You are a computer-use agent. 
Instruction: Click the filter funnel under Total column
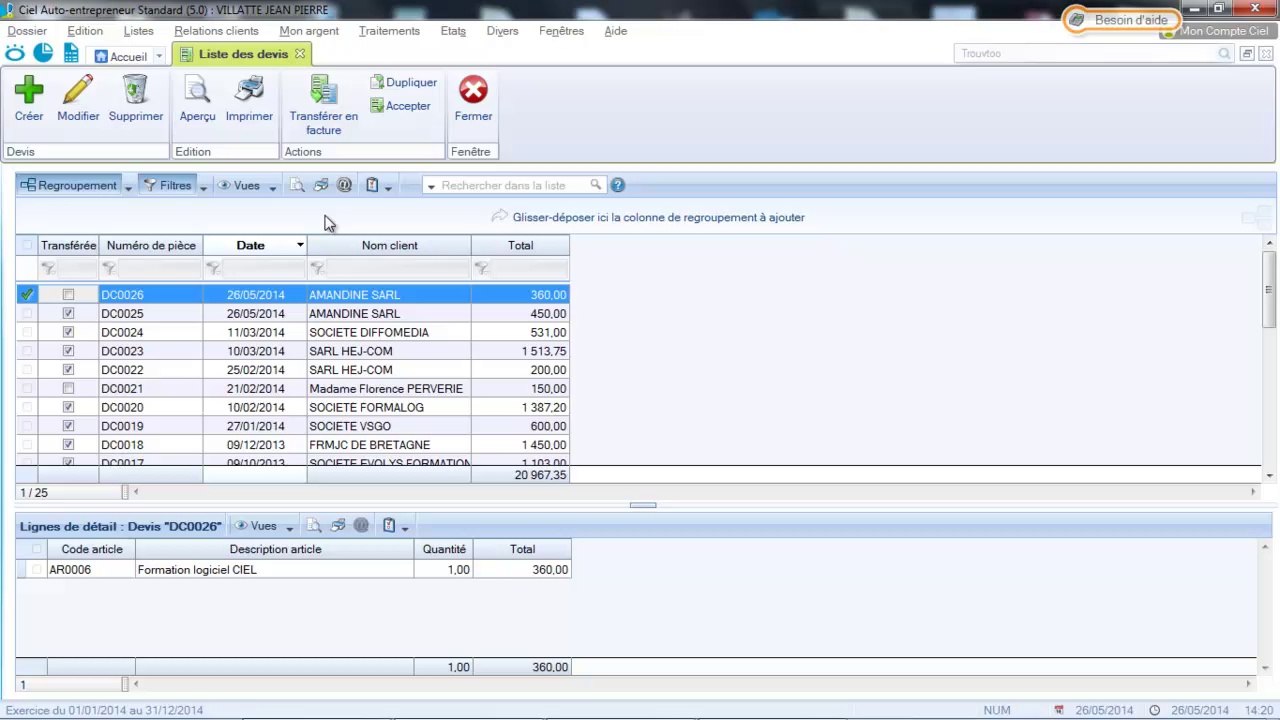tap(482, 268)
